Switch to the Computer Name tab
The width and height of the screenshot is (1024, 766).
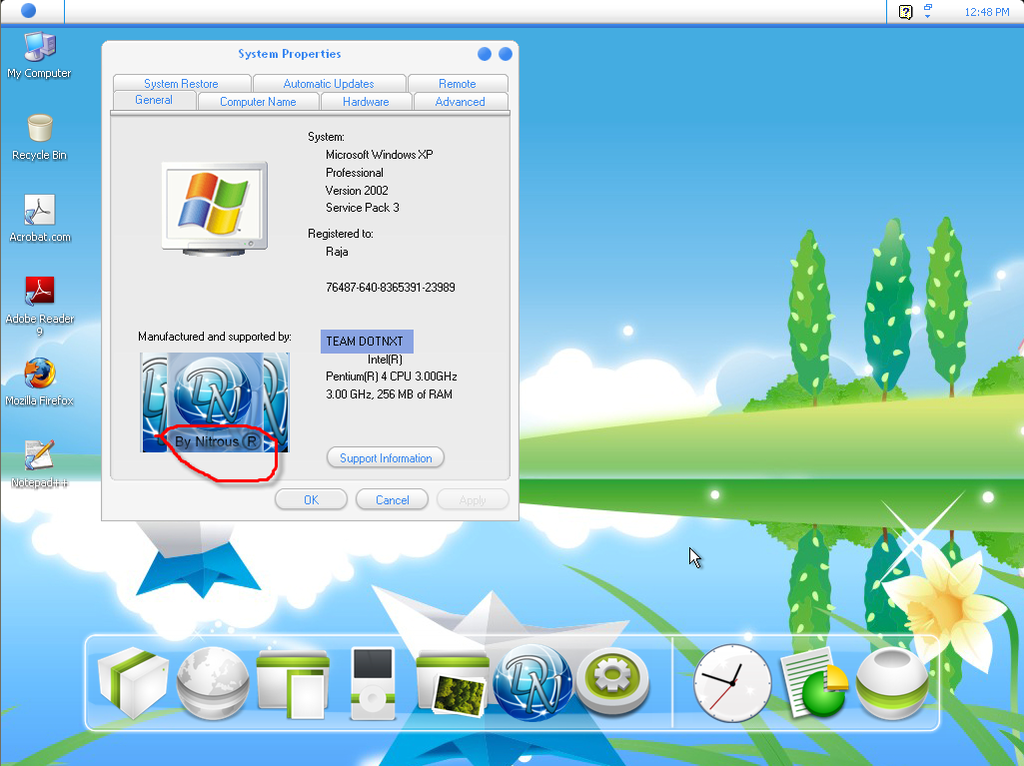[x=258, y=102]
